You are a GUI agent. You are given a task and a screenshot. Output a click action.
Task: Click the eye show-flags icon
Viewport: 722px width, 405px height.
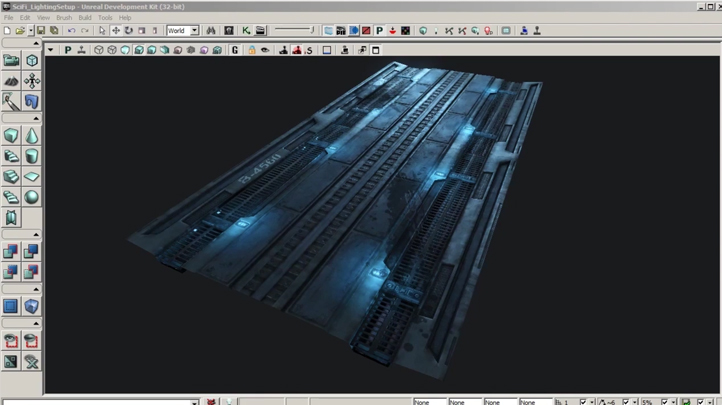pos(265,50)
